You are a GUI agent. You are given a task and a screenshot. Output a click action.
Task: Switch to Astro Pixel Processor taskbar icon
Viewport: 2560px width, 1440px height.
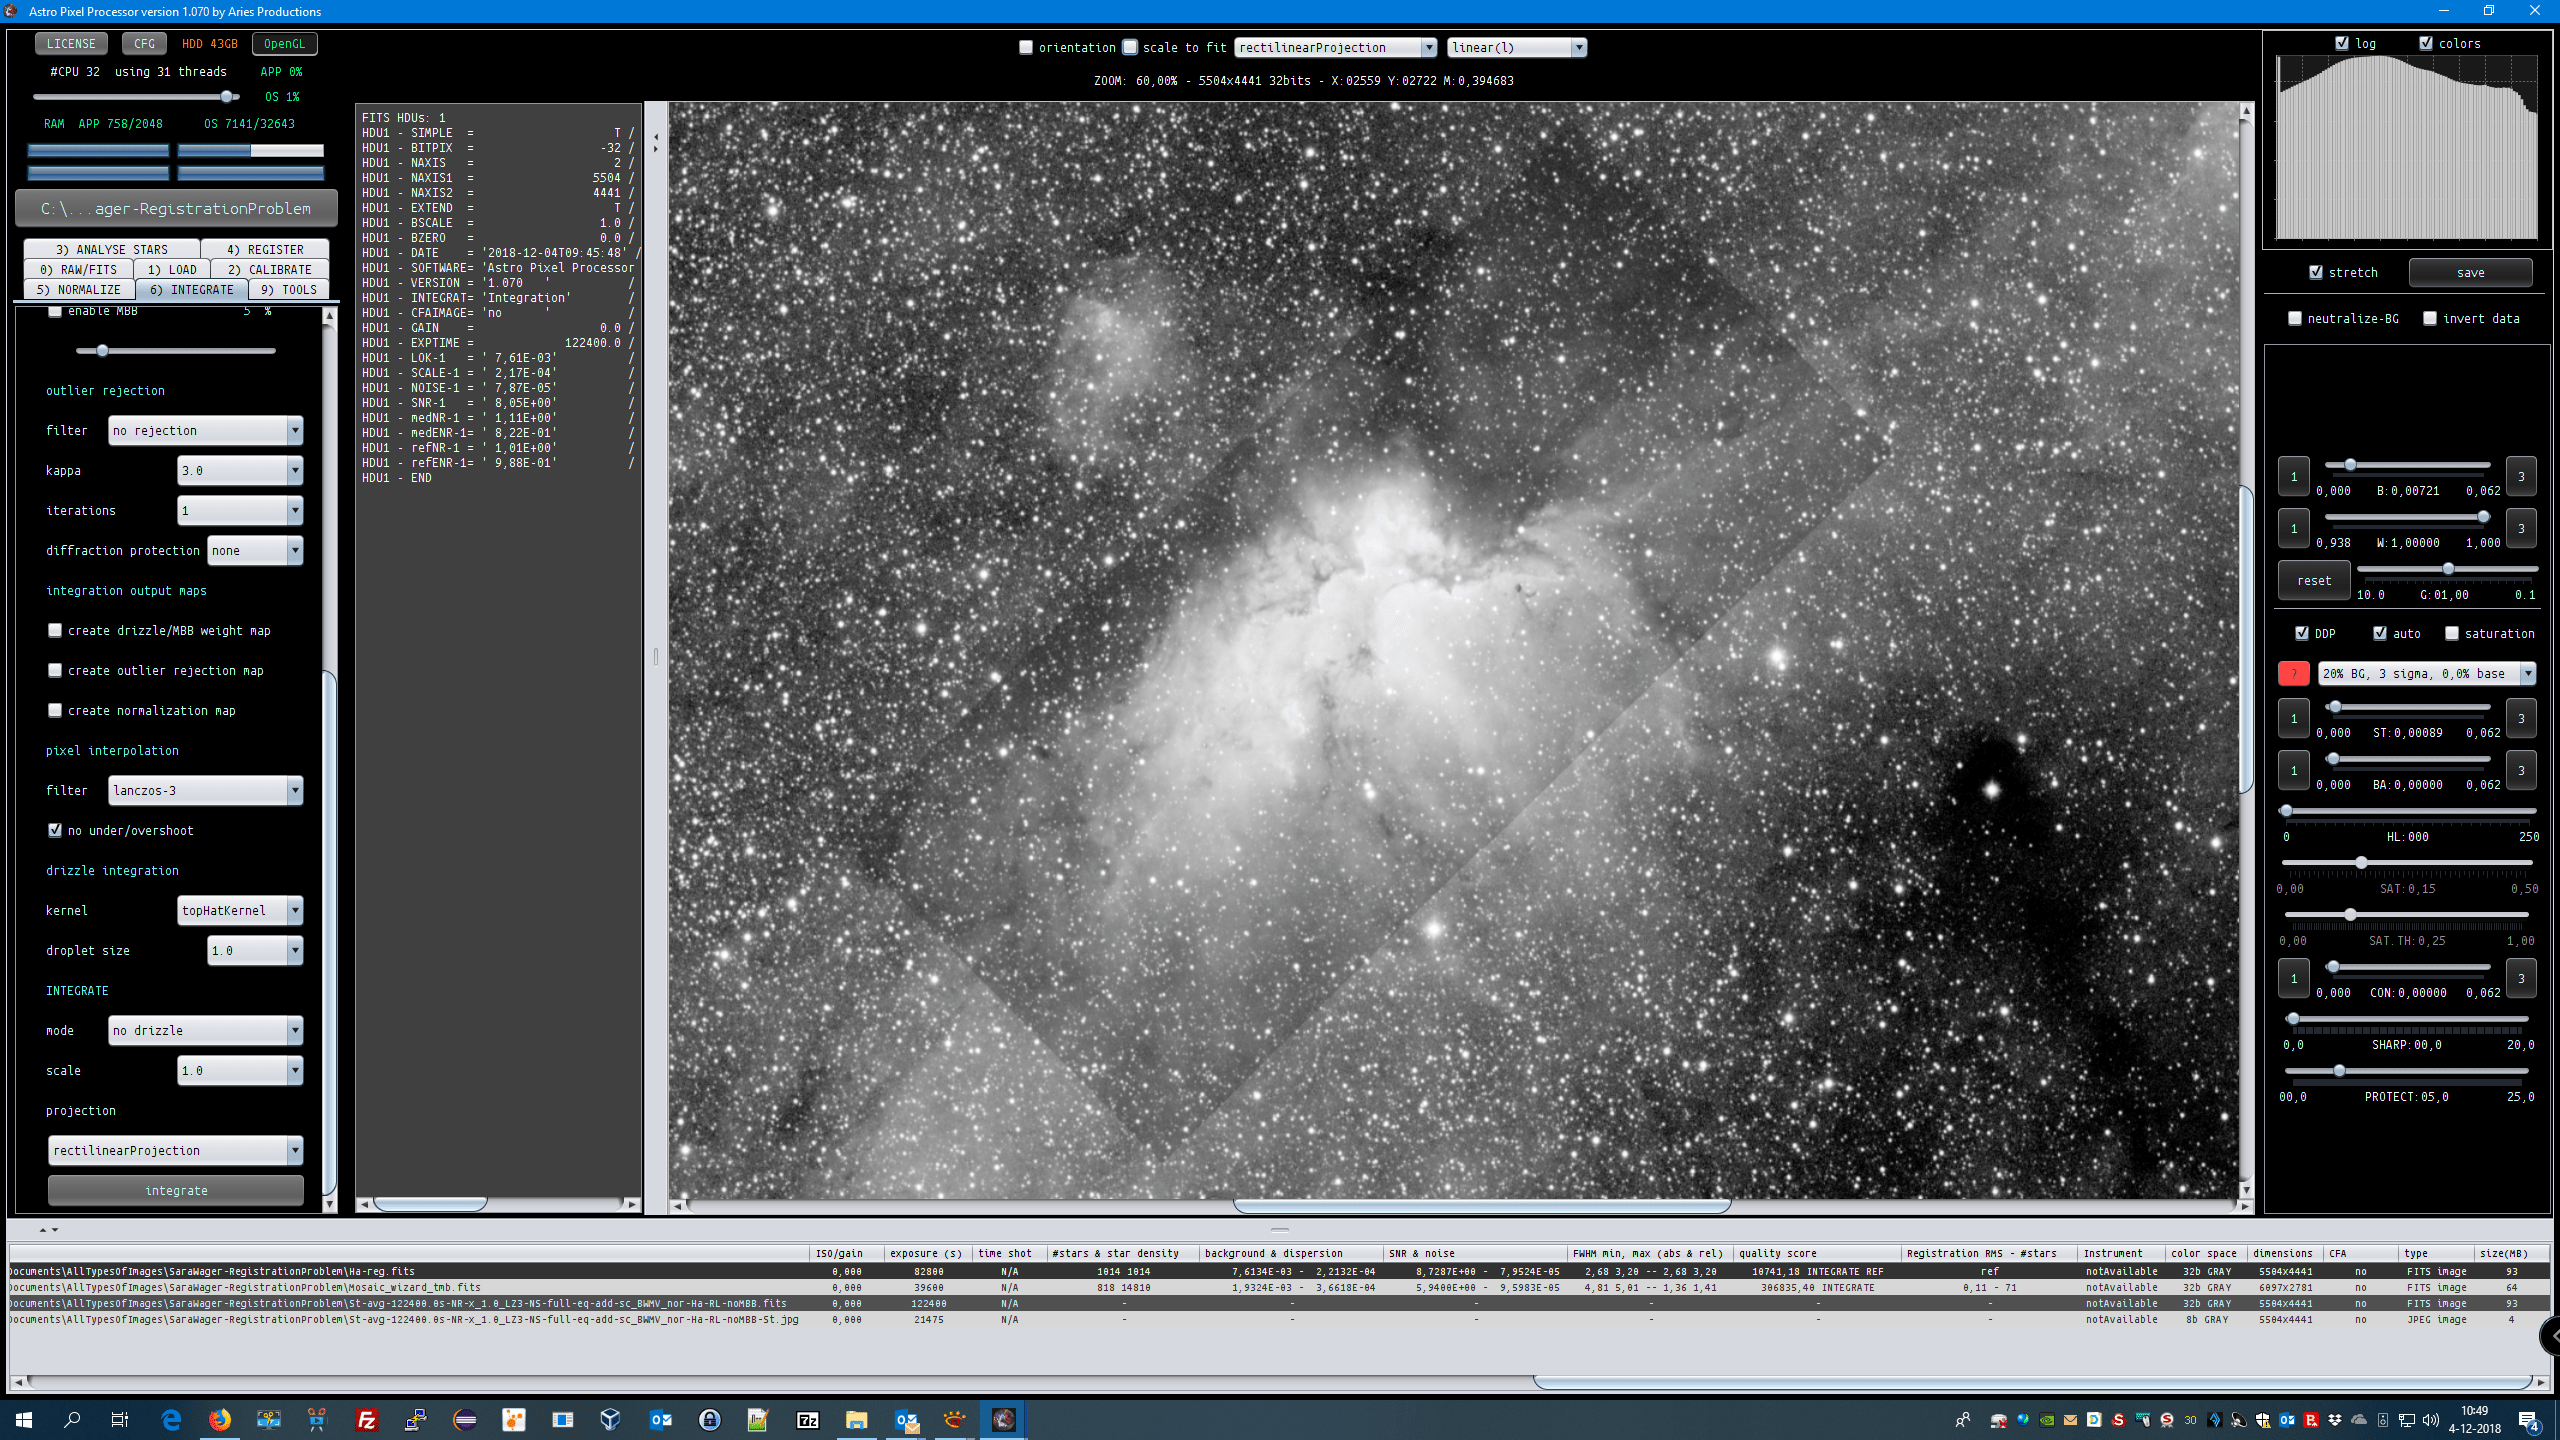(1003, 1419)
